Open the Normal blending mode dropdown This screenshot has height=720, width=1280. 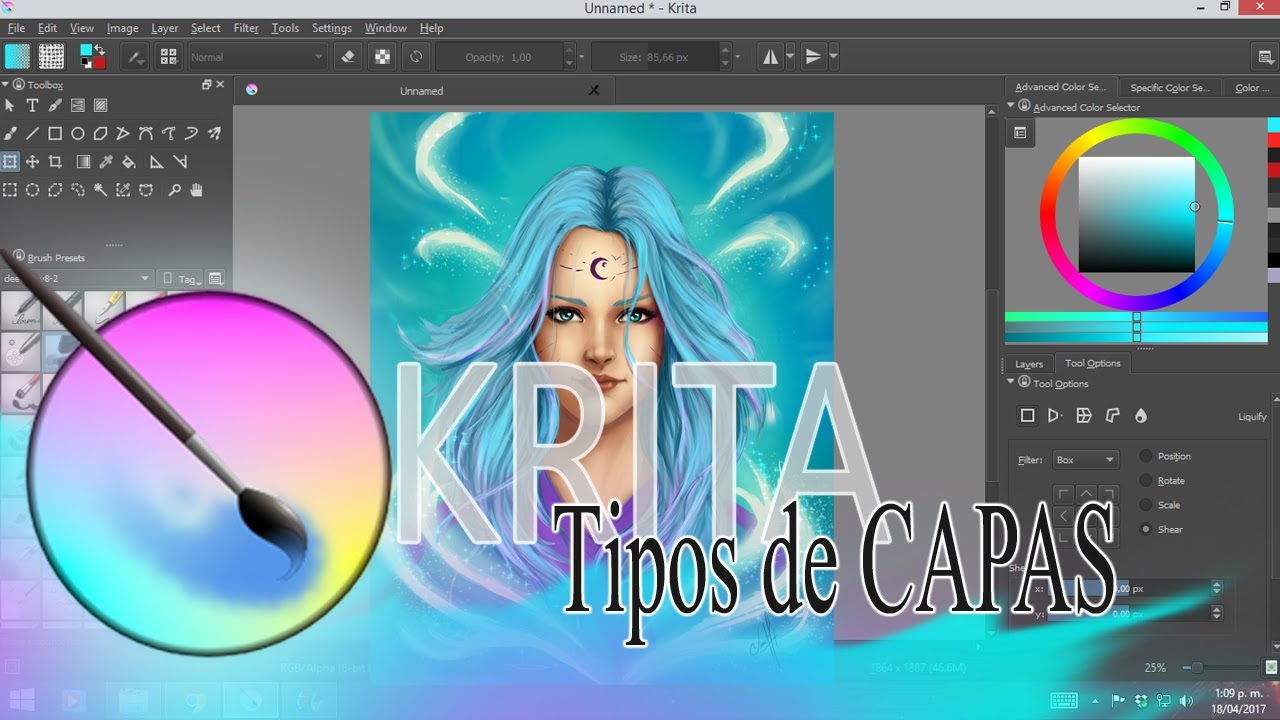257,57
